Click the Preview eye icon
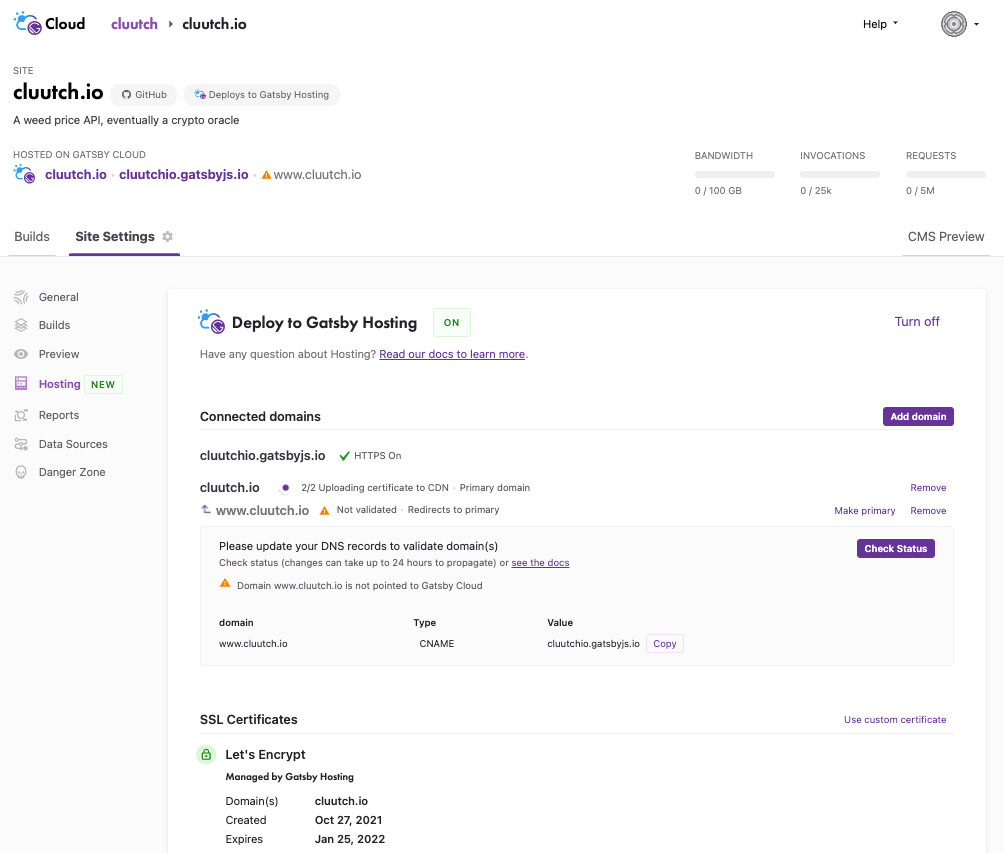 click(x=21, y=354)
